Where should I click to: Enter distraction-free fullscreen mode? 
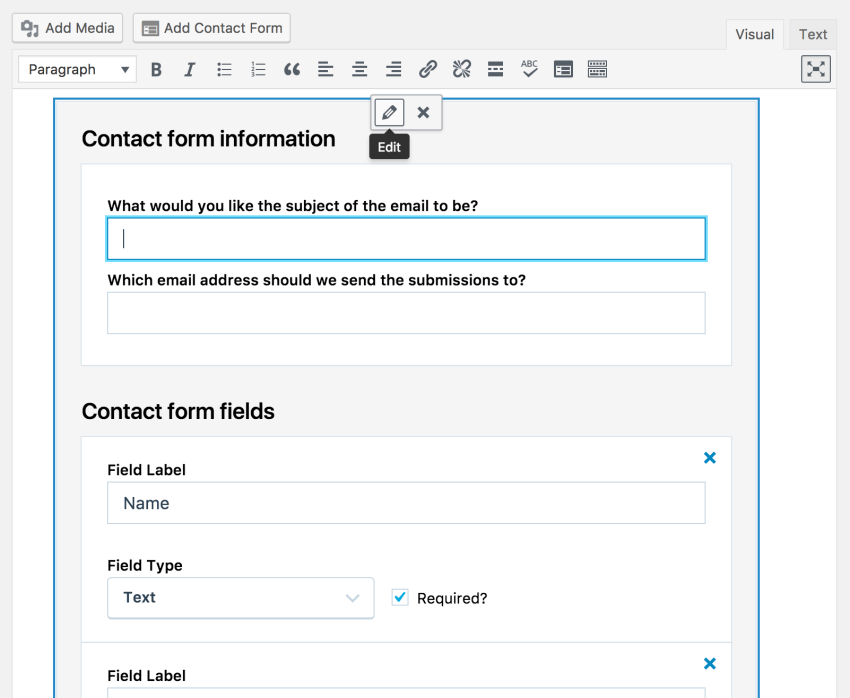tap(815, 69)
